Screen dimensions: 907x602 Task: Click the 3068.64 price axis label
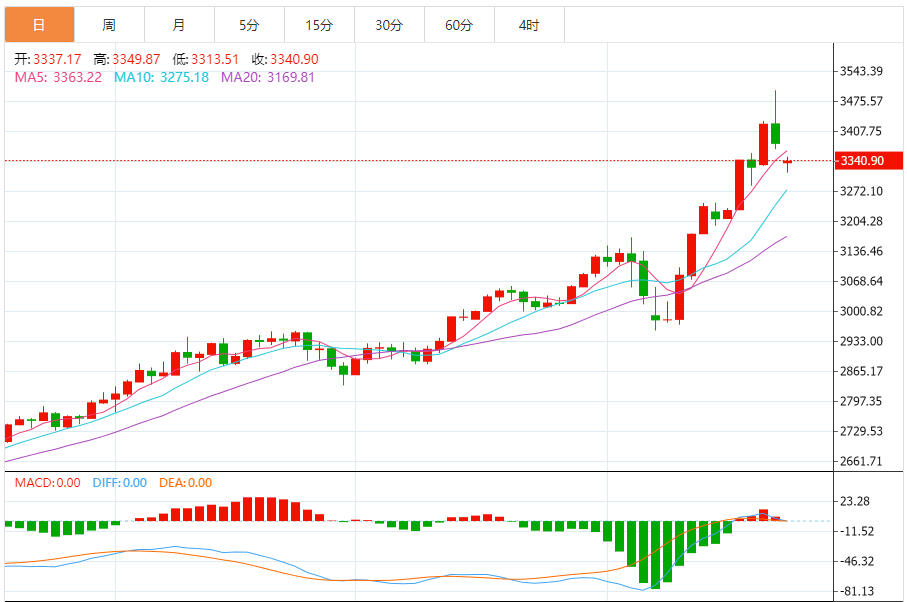pyautogui.click(x=861, y=282)
